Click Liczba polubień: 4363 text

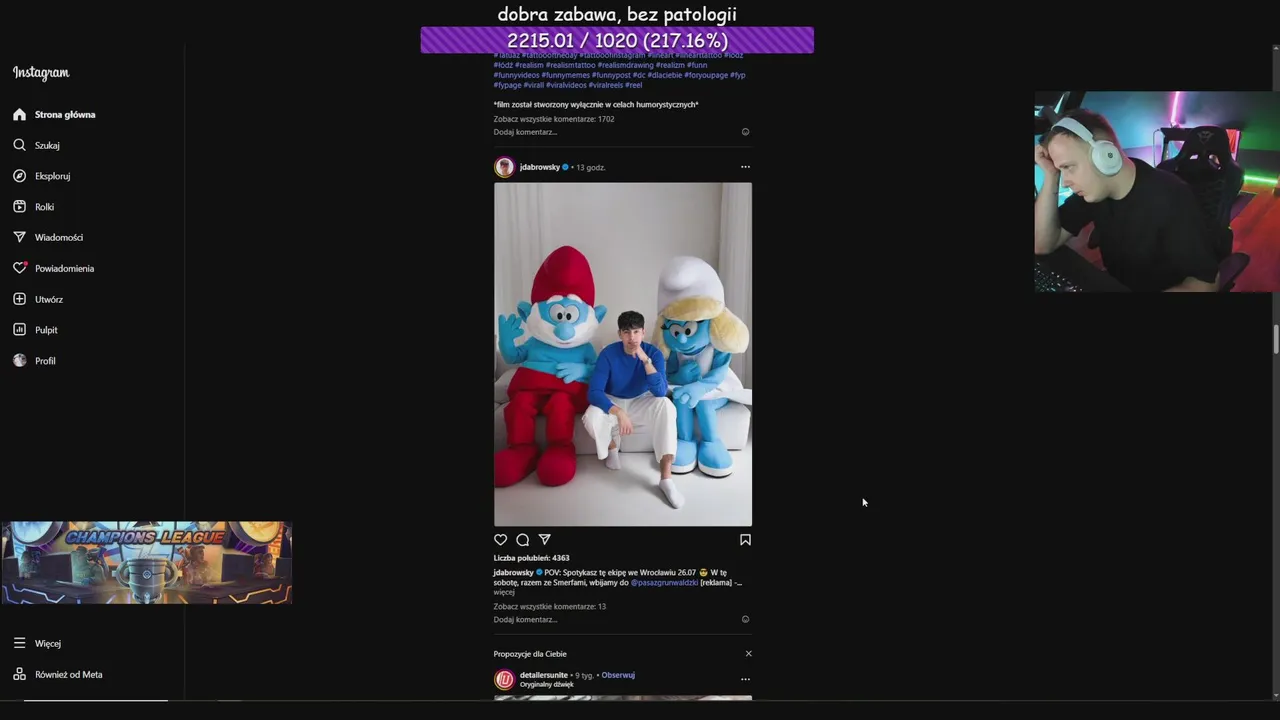(531, 558)
